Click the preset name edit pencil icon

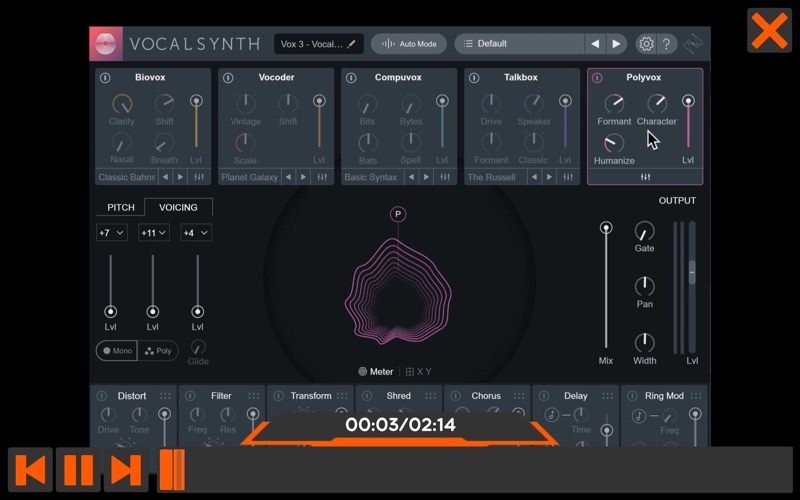click(x=351, y=44)
